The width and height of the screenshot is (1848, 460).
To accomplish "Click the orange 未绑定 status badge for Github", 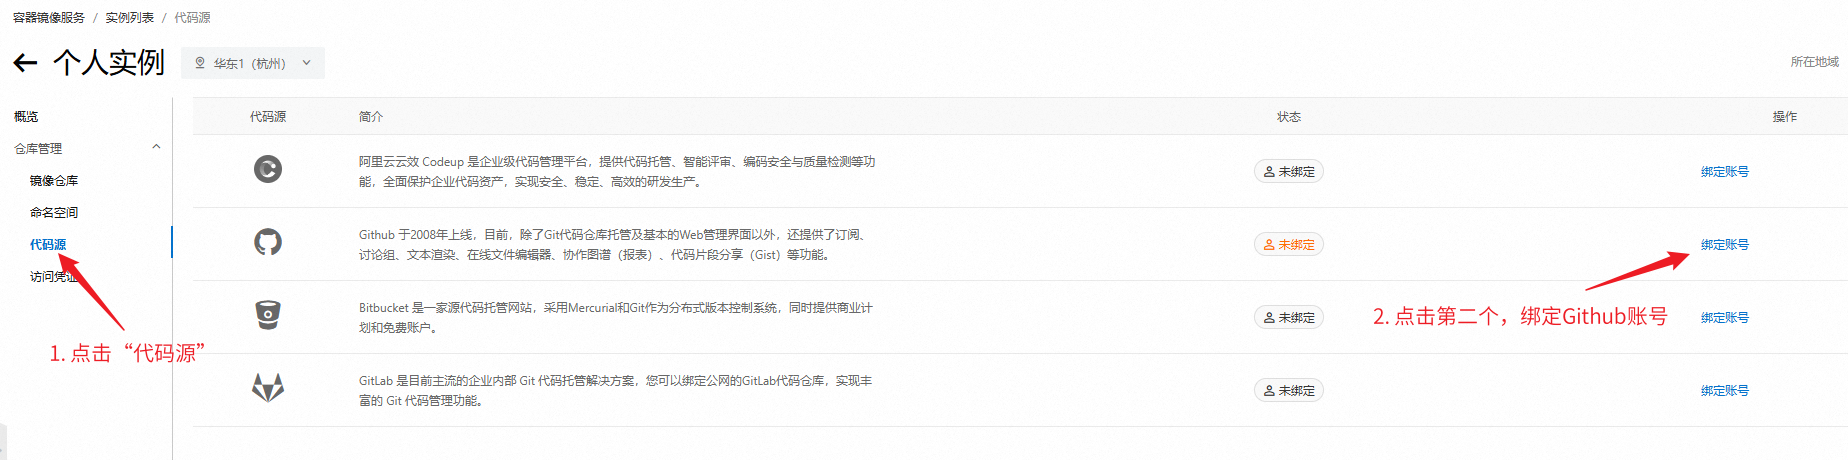I will [1288, 245].
